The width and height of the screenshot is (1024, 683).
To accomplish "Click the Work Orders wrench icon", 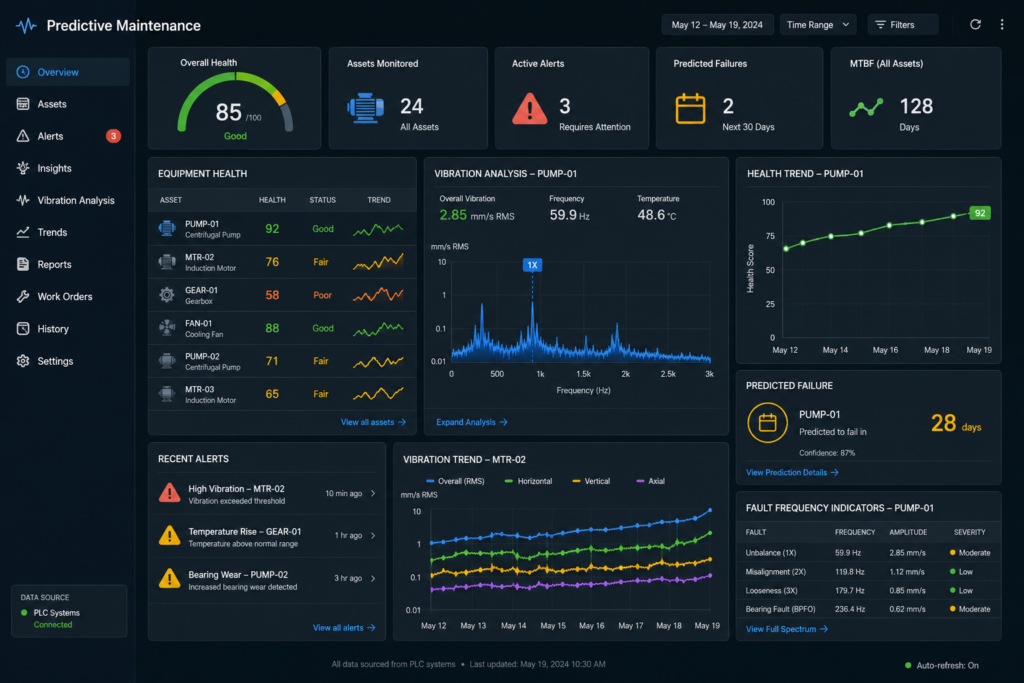I will [23, 296].
